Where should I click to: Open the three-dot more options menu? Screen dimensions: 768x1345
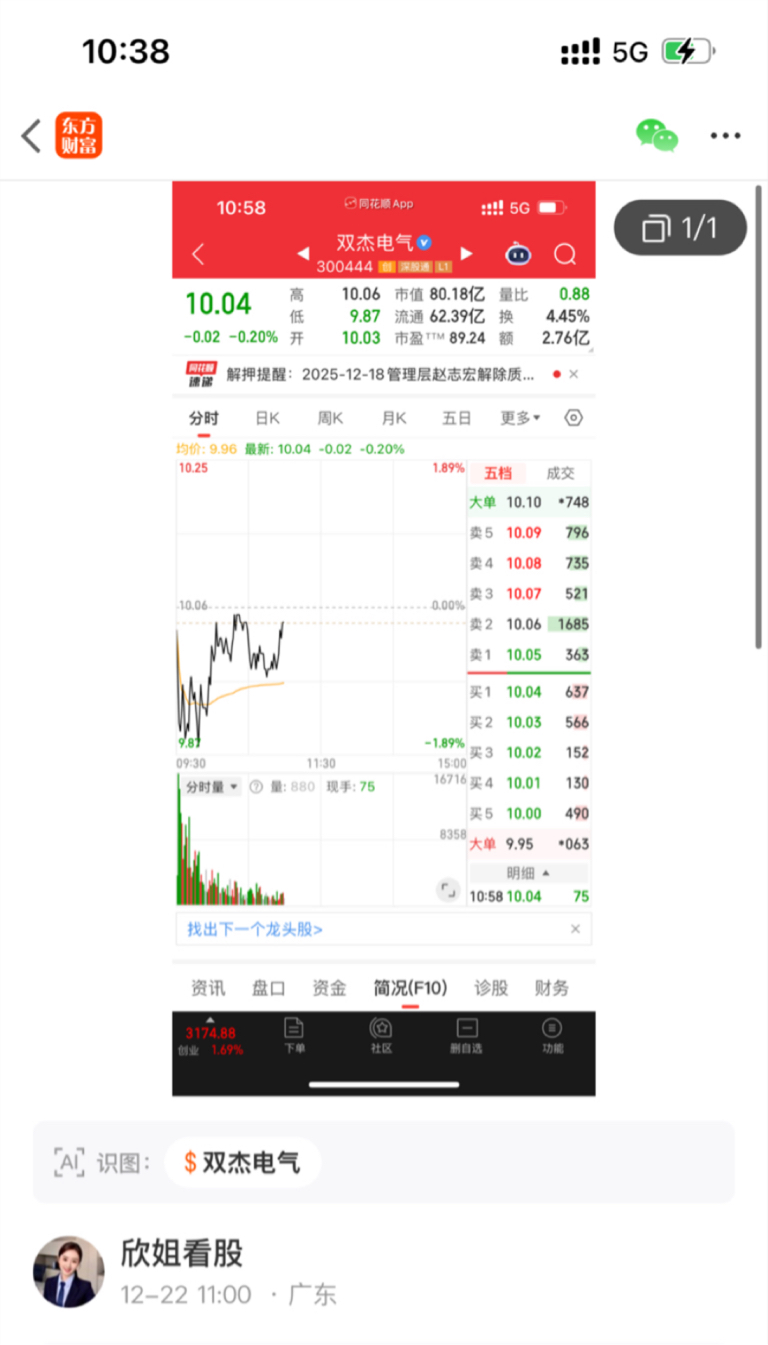(726, 136)
